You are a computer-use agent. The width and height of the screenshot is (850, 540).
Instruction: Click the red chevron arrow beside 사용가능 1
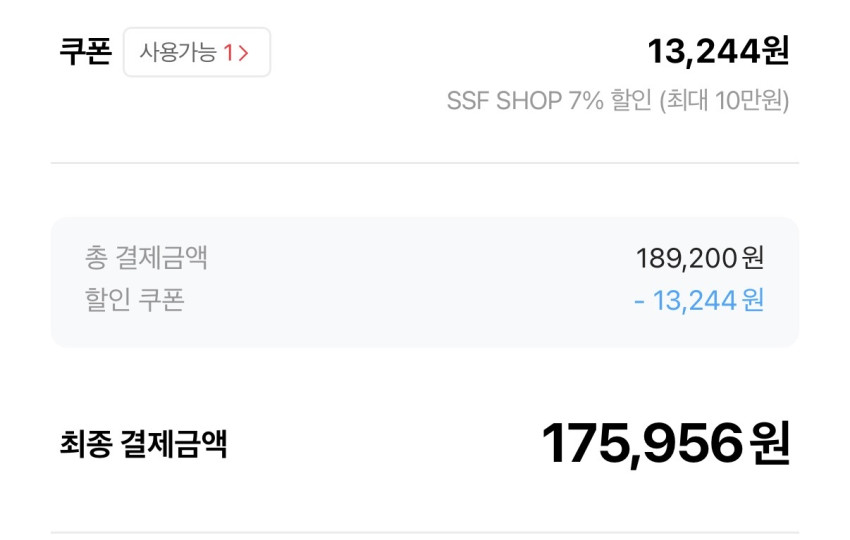[243, 53]
